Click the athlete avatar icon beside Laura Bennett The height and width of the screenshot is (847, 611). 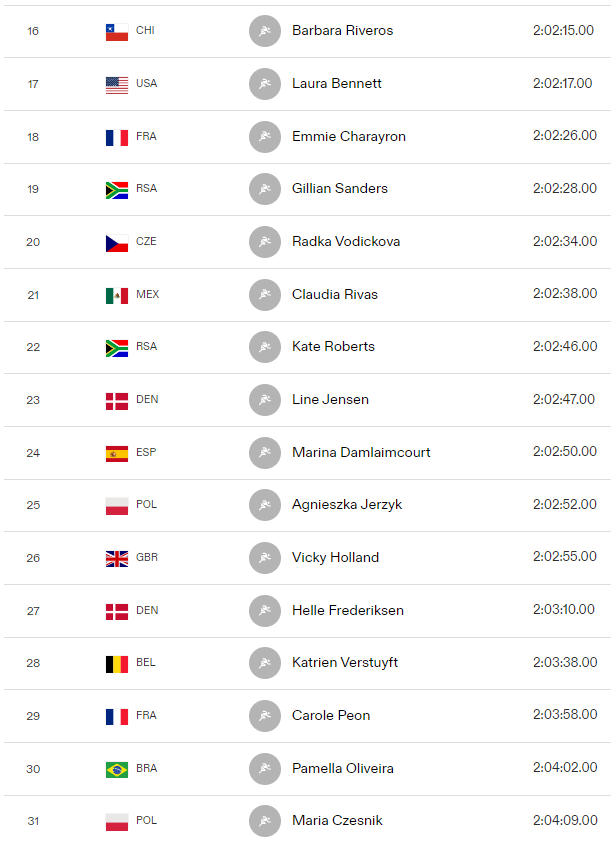click(265, 84)
